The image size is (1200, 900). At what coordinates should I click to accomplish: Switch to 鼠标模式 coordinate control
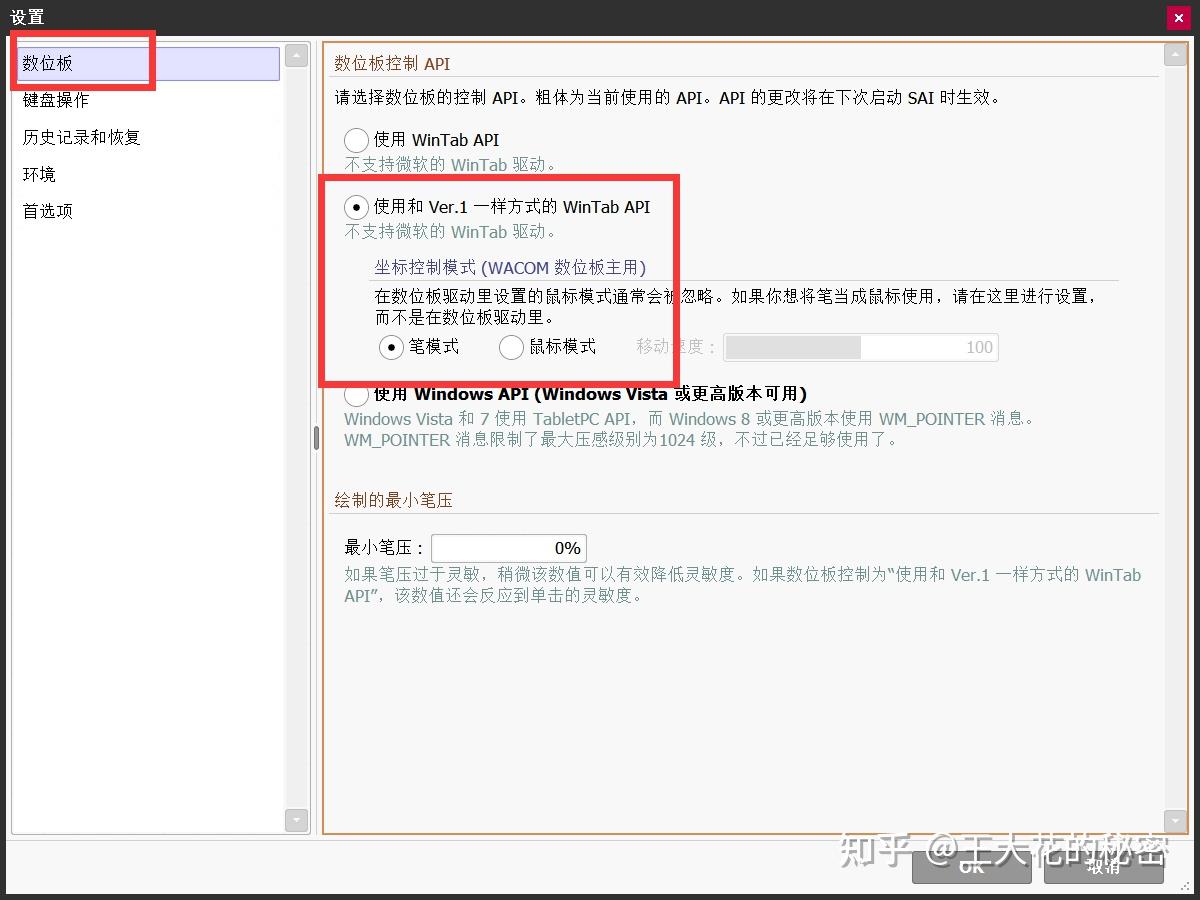(511, 347)
